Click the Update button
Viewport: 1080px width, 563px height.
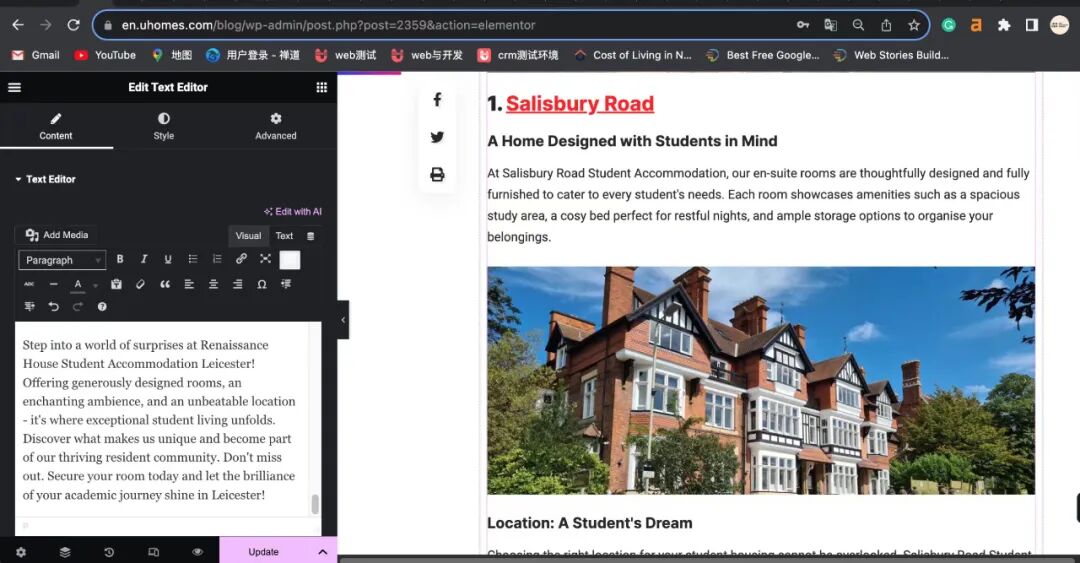pyautogui.click(x=263, y=552)
